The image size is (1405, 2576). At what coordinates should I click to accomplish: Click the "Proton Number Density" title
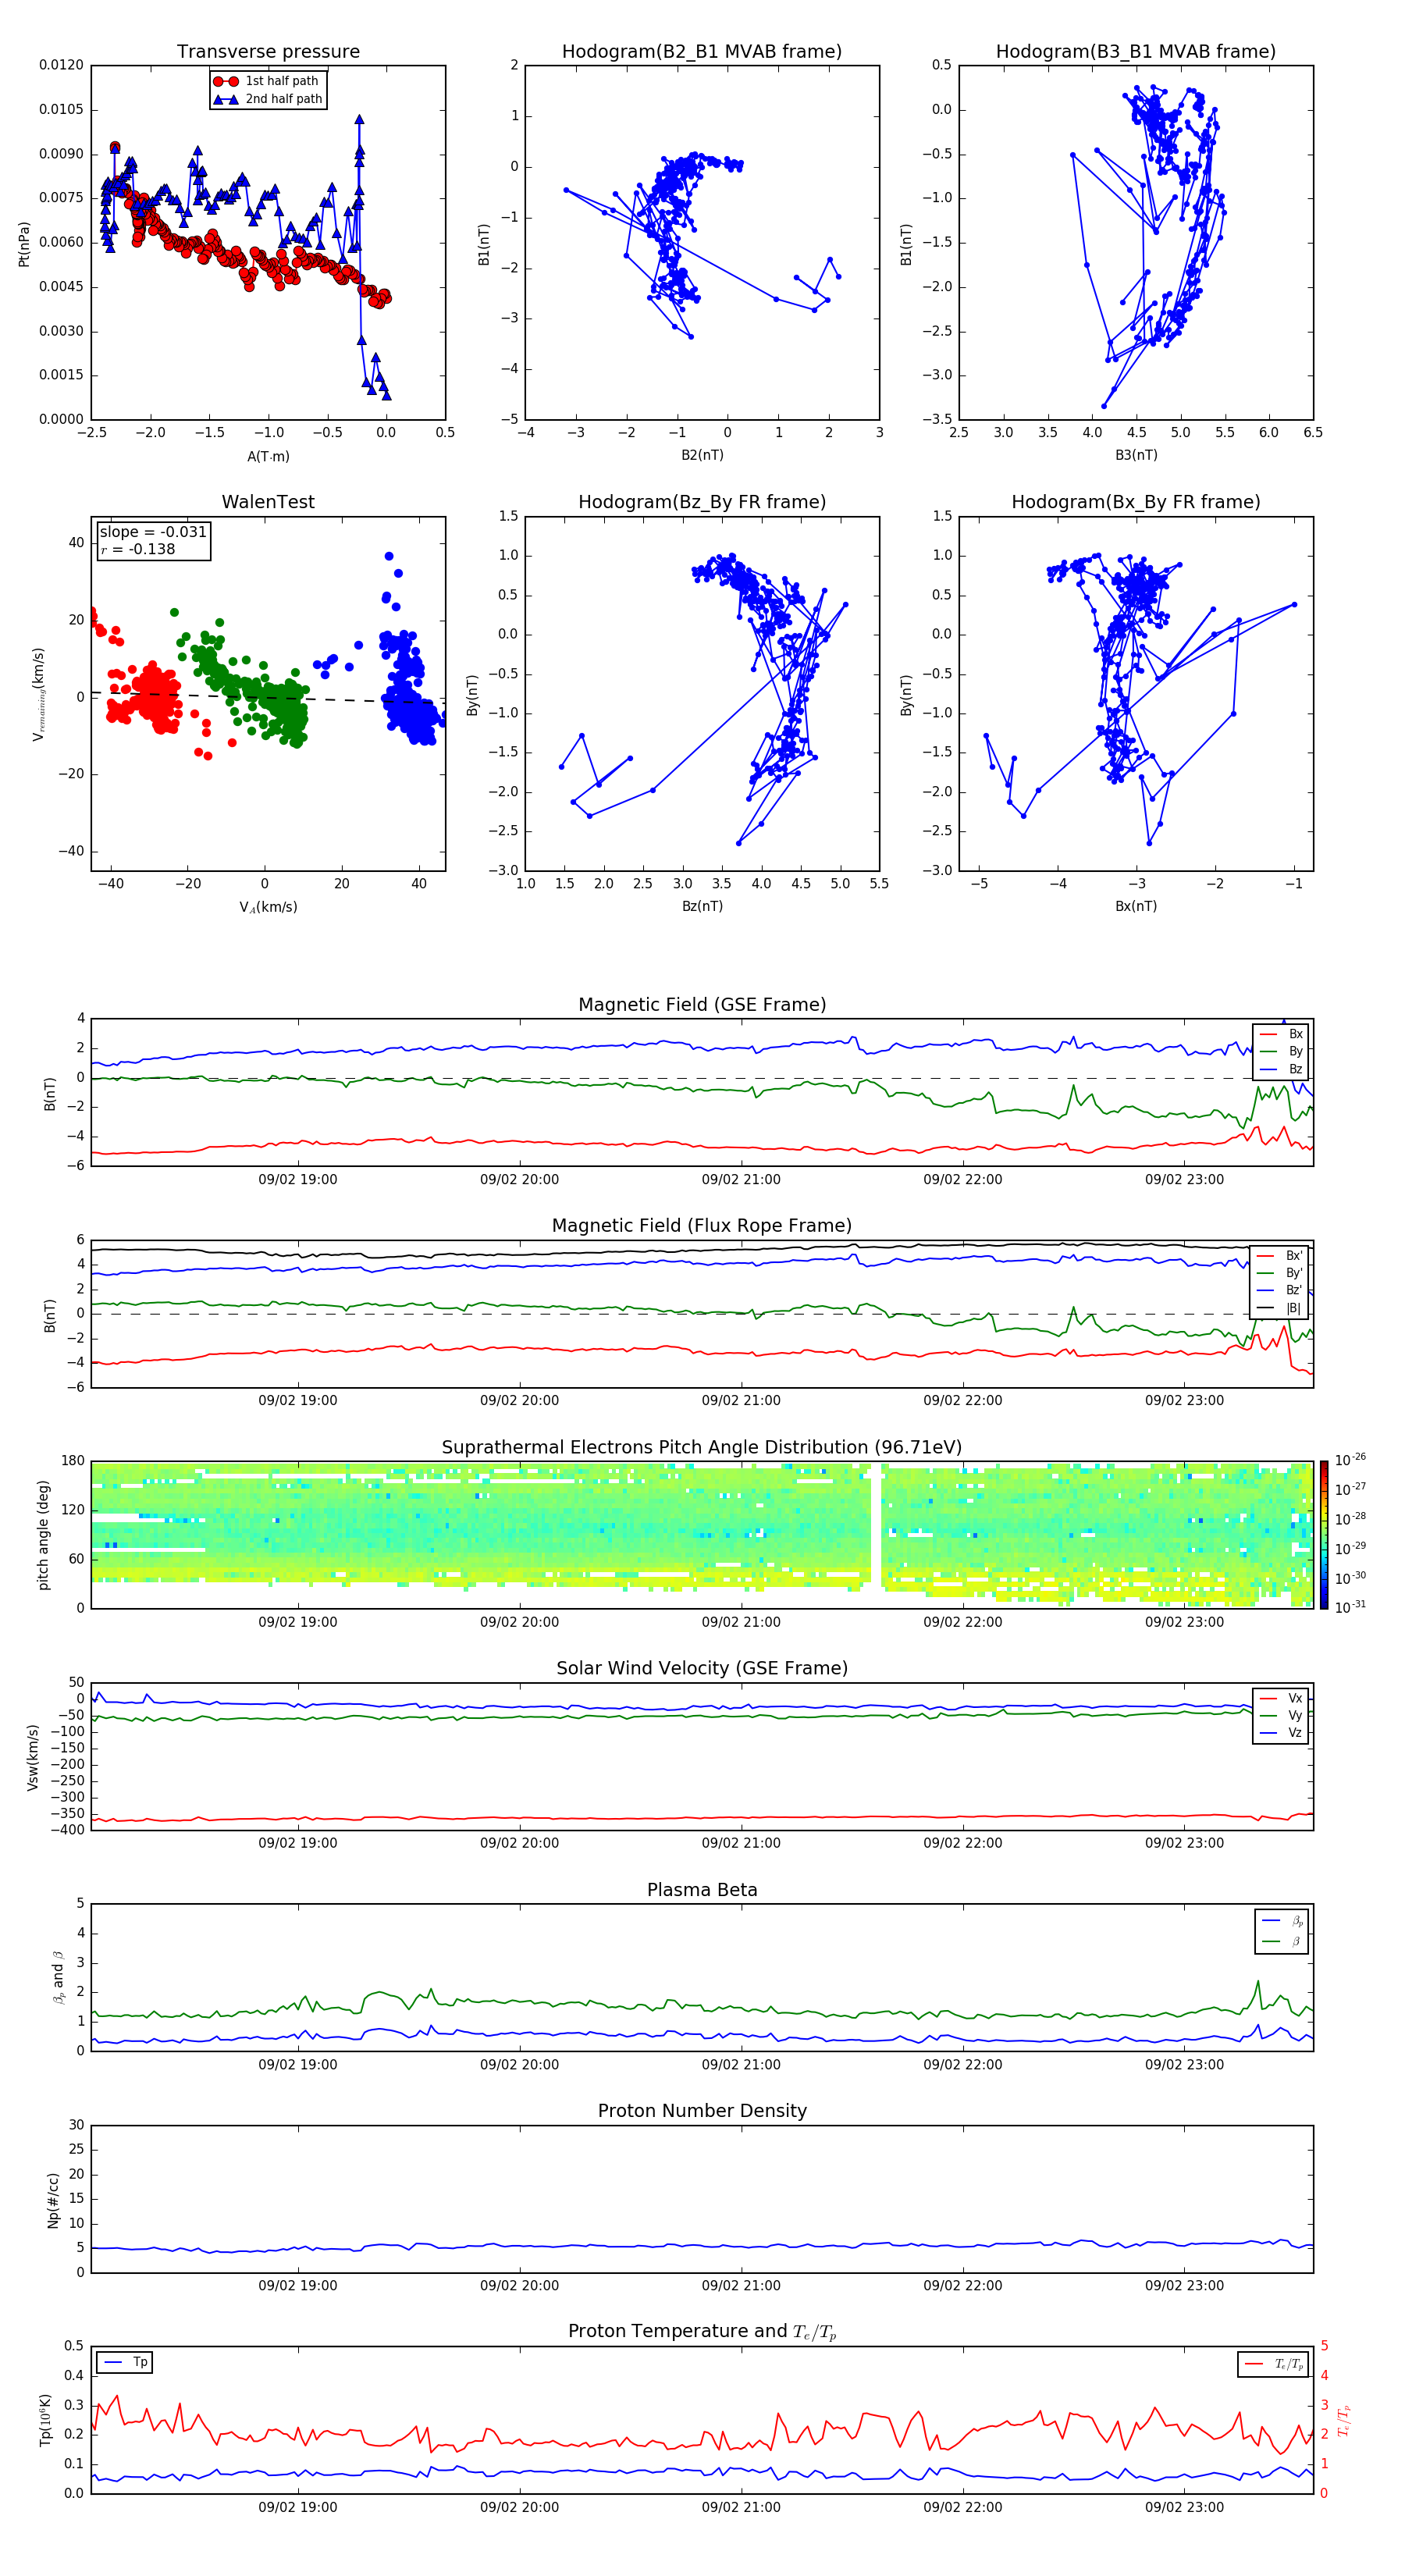[x=702, y=2111]
